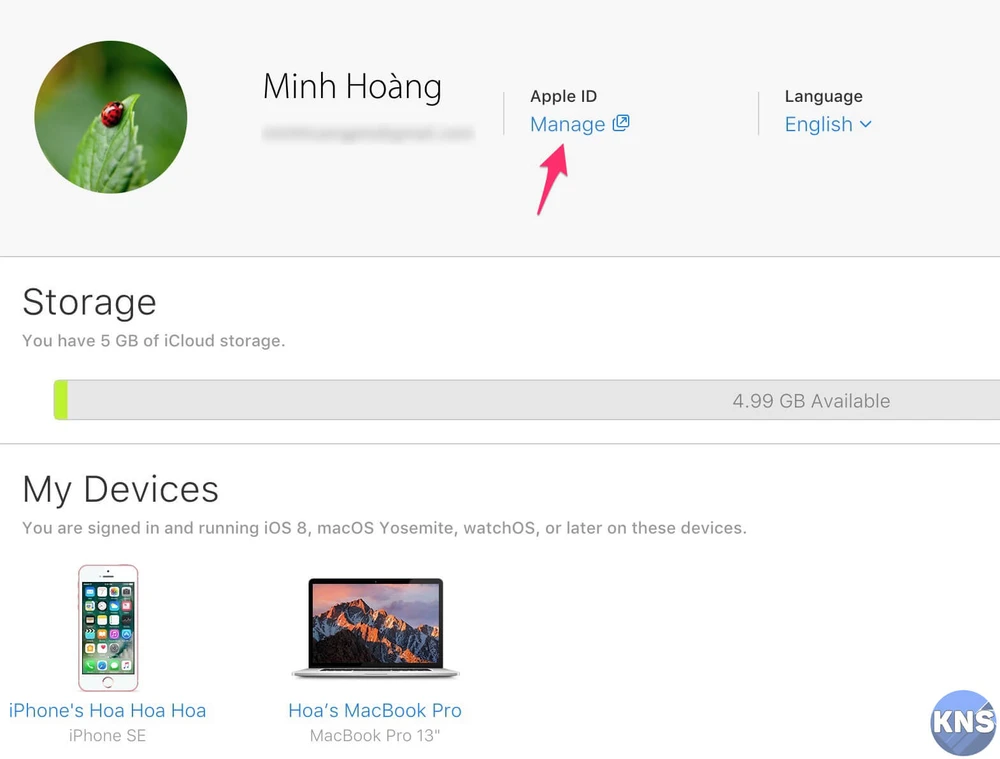Expand the English language dropdown
This screenshot has width=1000, height=759.
(828, 124)
